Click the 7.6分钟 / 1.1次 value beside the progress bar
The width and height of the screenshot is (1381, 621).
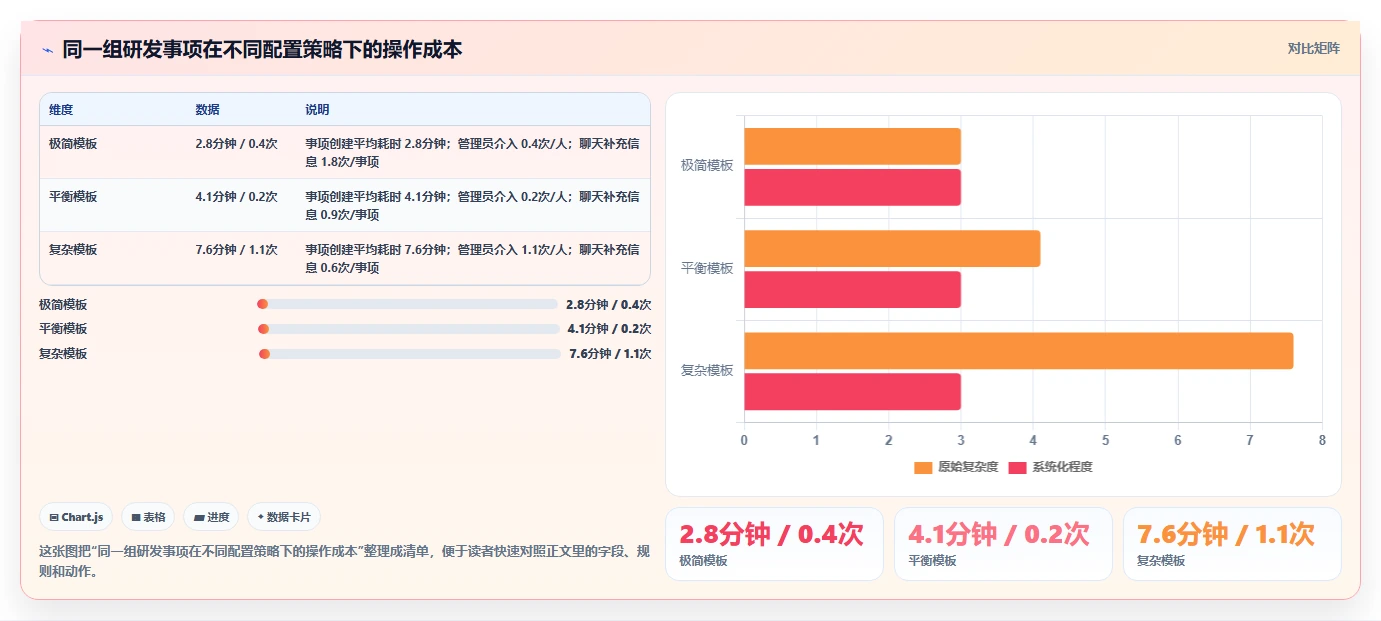tap(610, 354)
